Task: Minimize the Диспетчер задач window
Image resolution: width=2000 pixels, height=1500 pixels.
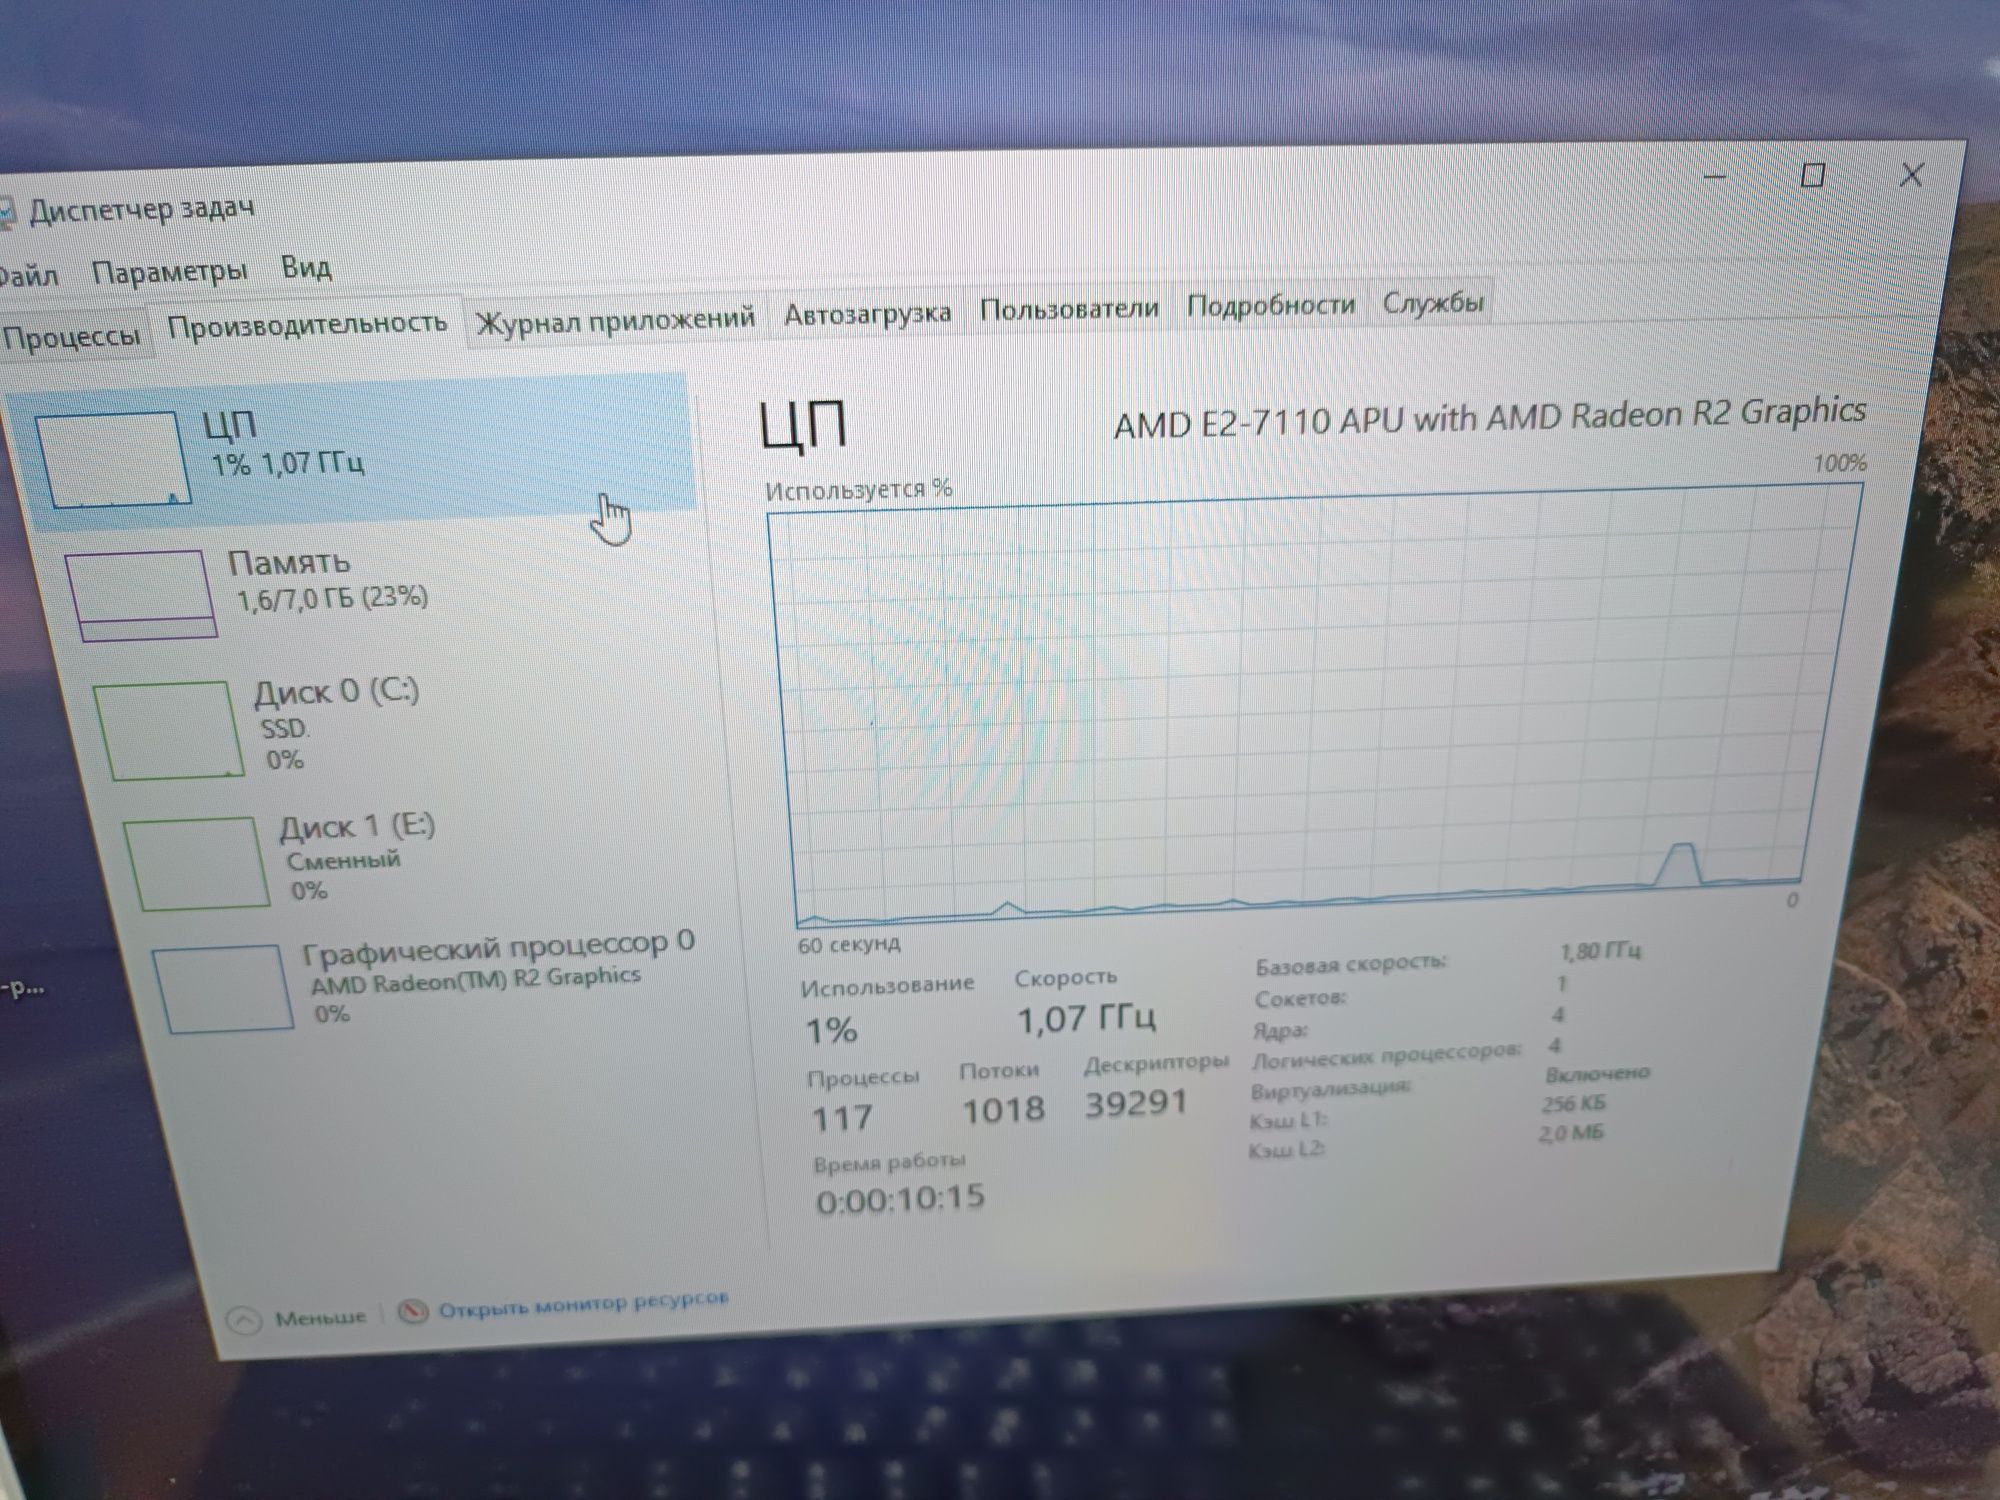Action: pos(1715,177)
